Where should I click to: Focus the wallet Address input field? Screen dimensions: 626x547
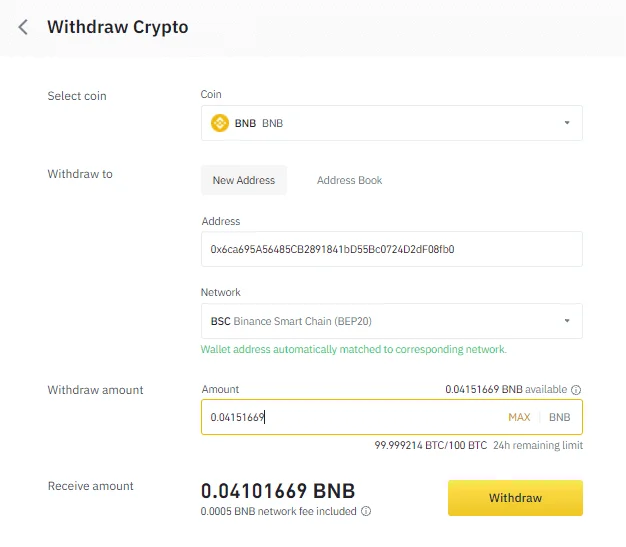tap(392, 249)
